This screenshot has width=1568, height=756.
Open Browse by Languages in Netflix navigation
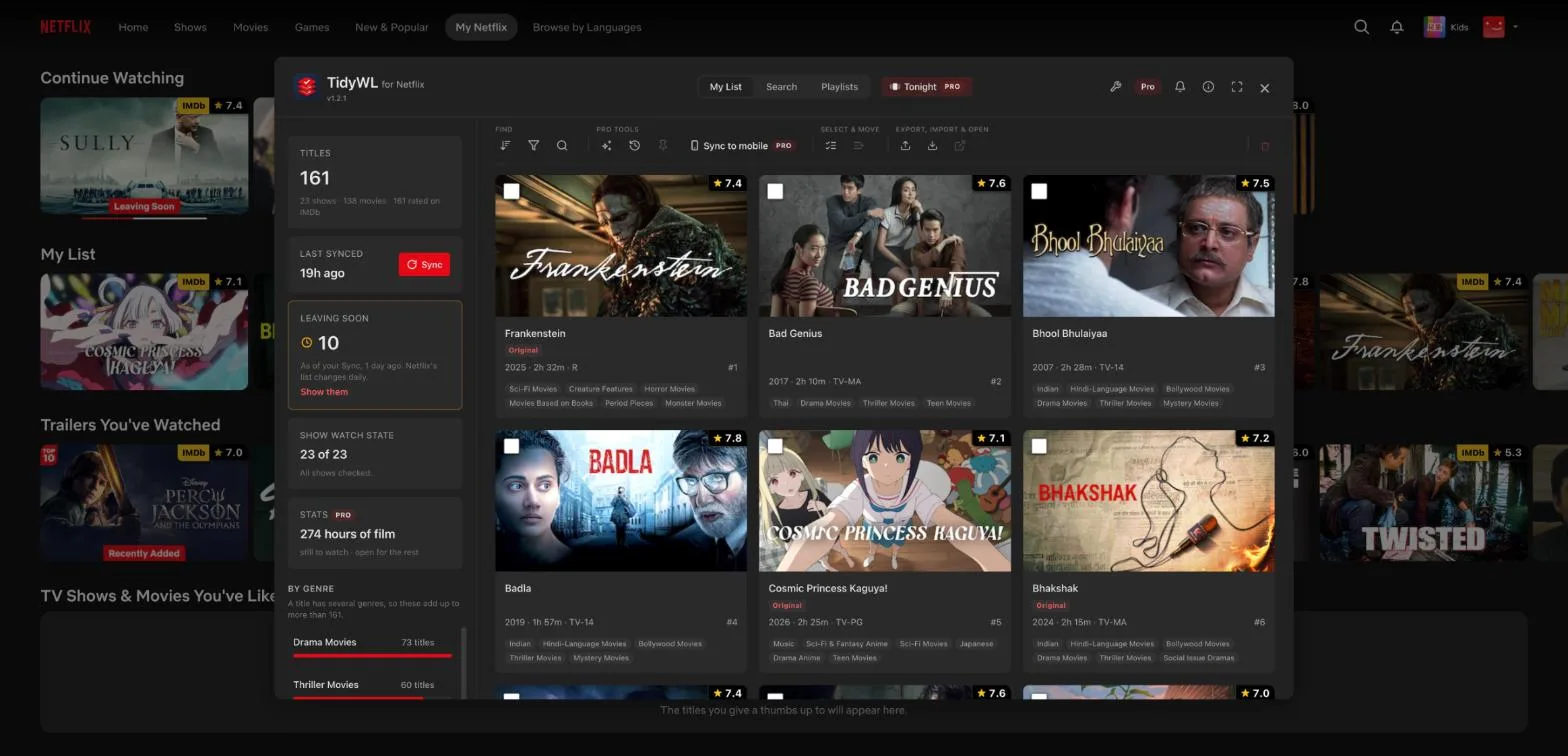point(587,27)
